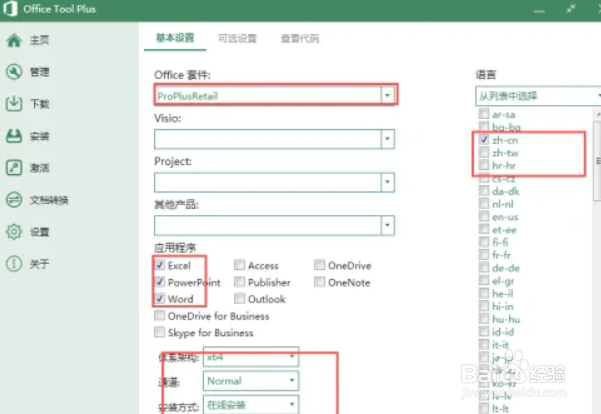Image resolution: width=601 pixels, height=414 pixels.
Task: Open the 激活 activation section
Action: click(28, 168)
